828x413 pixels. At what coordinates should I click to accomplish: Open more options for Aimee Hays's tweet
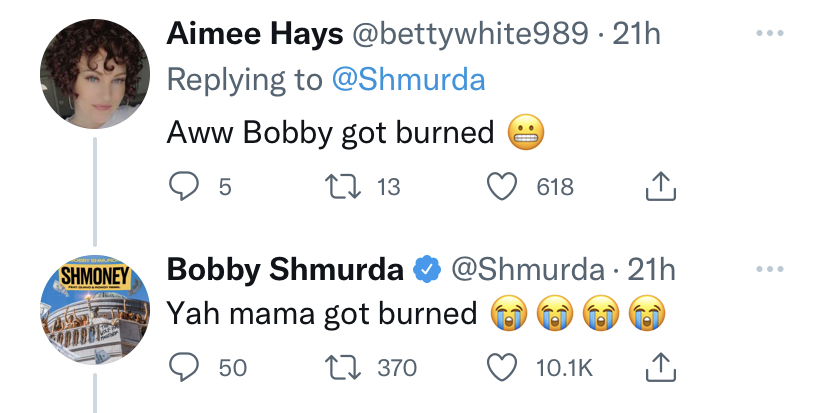coord(767,33)
